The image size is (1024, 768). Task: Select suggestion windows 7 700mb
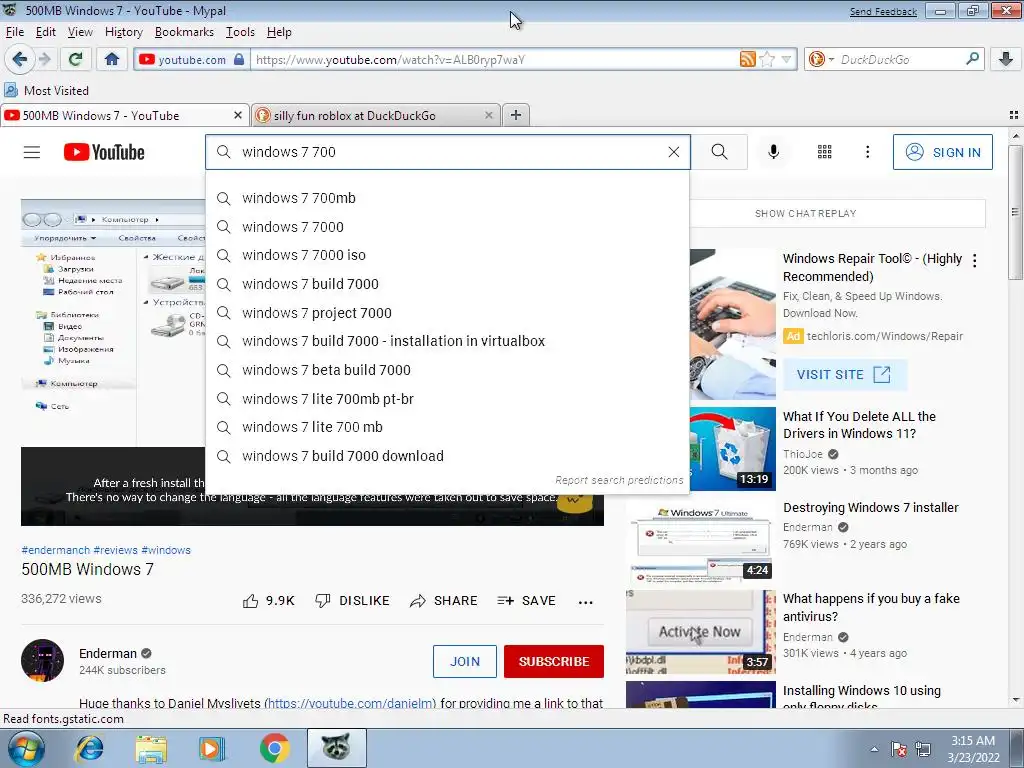point(447,198)
